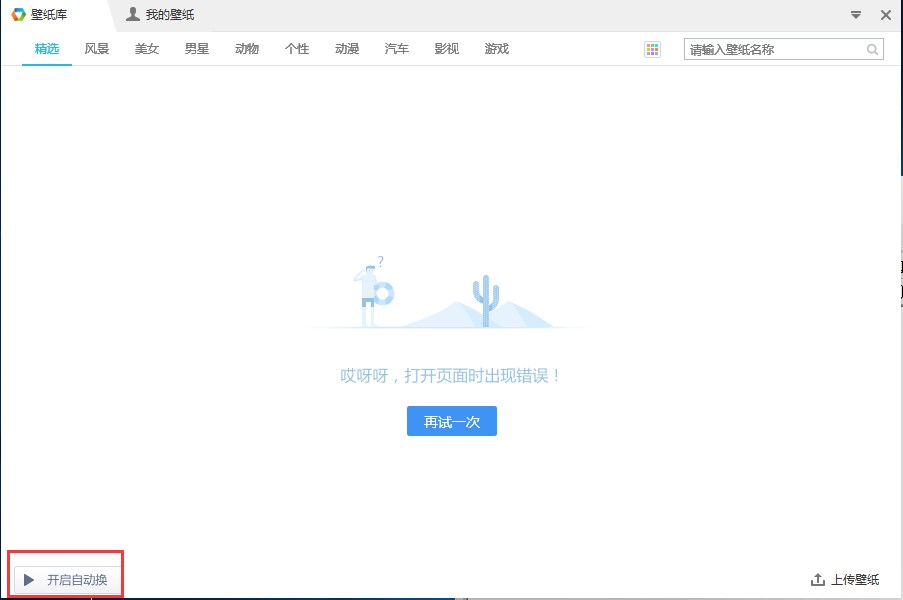Image resolution: width=903 pixels, height=600 pixels.
Task: Open the 汽车 cars category
Action: [x=396, y=48]
